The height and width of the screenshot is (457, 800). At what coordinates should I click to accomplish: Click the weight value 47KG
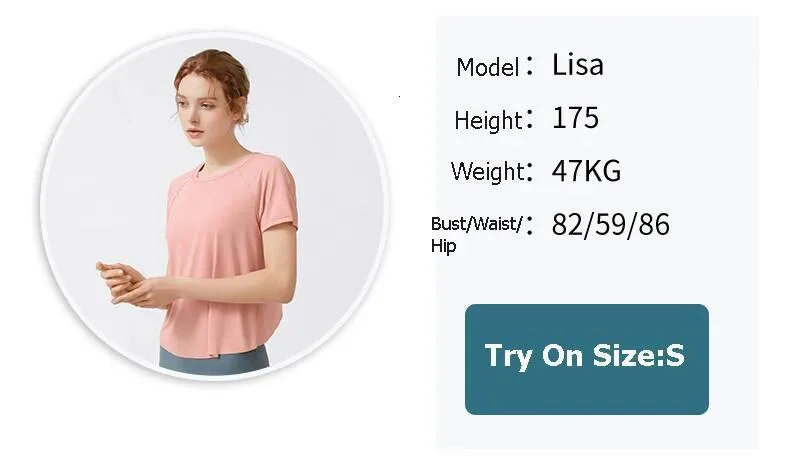(x=586, y=171)
